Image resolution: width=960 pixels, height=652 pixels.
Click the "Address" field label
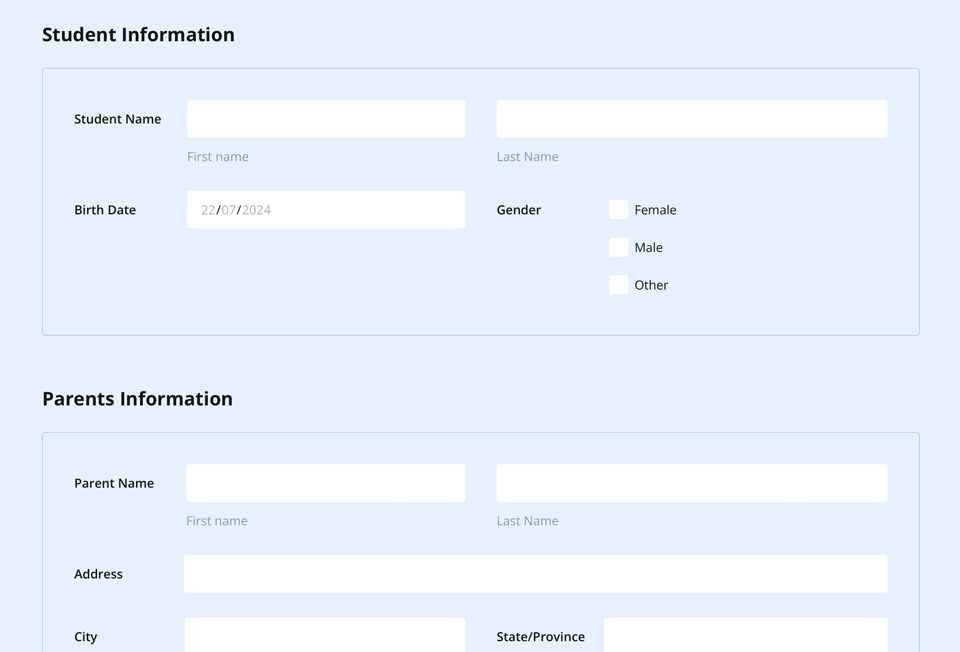point(98,574)
